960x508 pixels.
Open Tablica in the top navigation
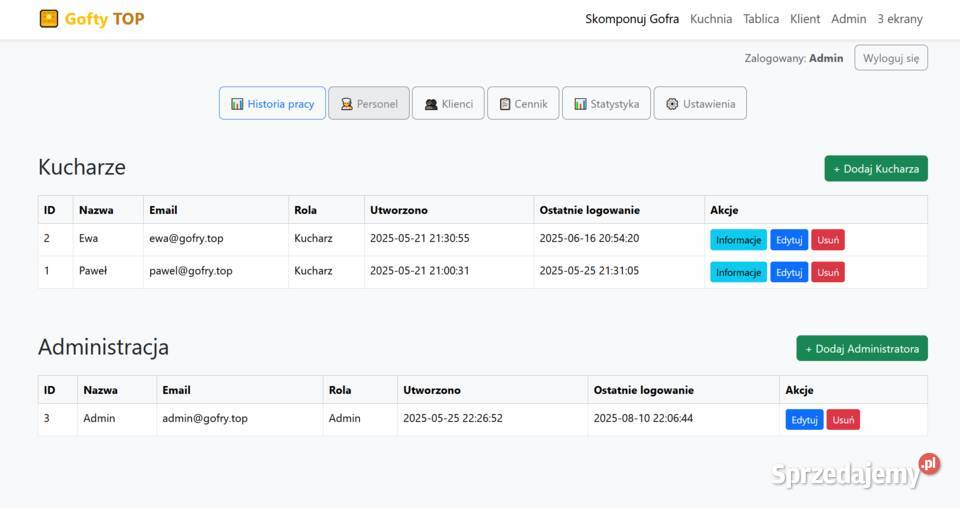[761, 19]
